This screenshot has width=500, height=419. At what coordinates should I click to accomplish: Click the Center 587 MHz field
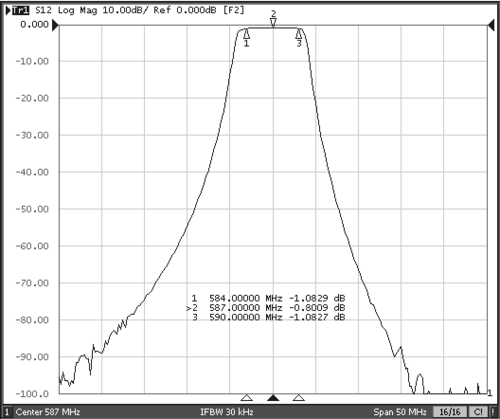point(48,412)
